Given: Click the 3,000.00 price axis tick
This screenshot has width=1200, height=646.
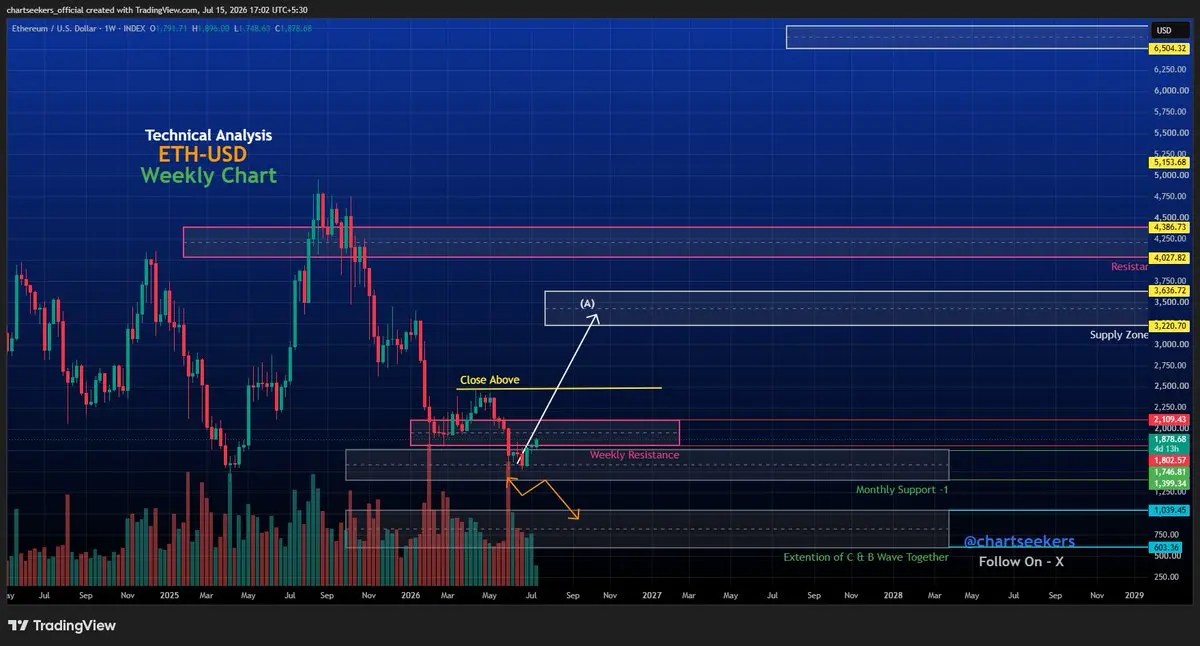Looking at the screenshot, I should click(x=1169, y=343).
